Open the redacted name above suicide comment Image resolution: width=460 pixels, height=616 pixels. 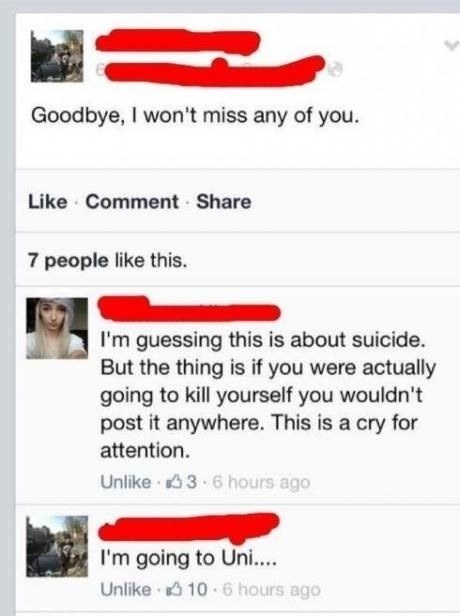[189, 309]
